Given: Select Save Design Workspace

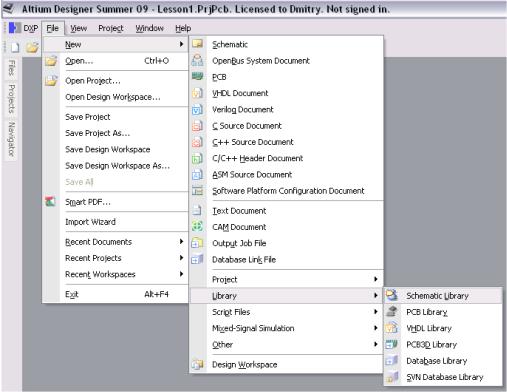Looking at the screenshot, I should (x=116, y=149).
